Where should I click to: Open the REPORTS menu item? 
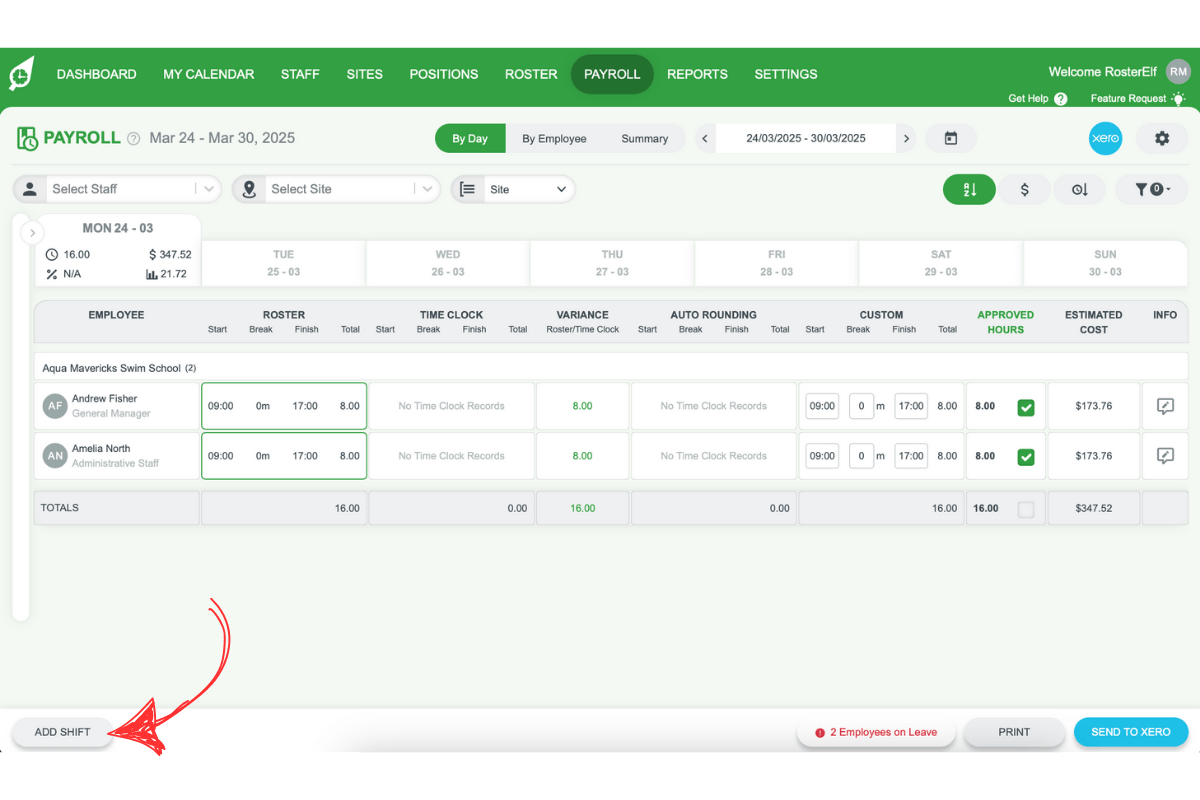click(697, 74)
